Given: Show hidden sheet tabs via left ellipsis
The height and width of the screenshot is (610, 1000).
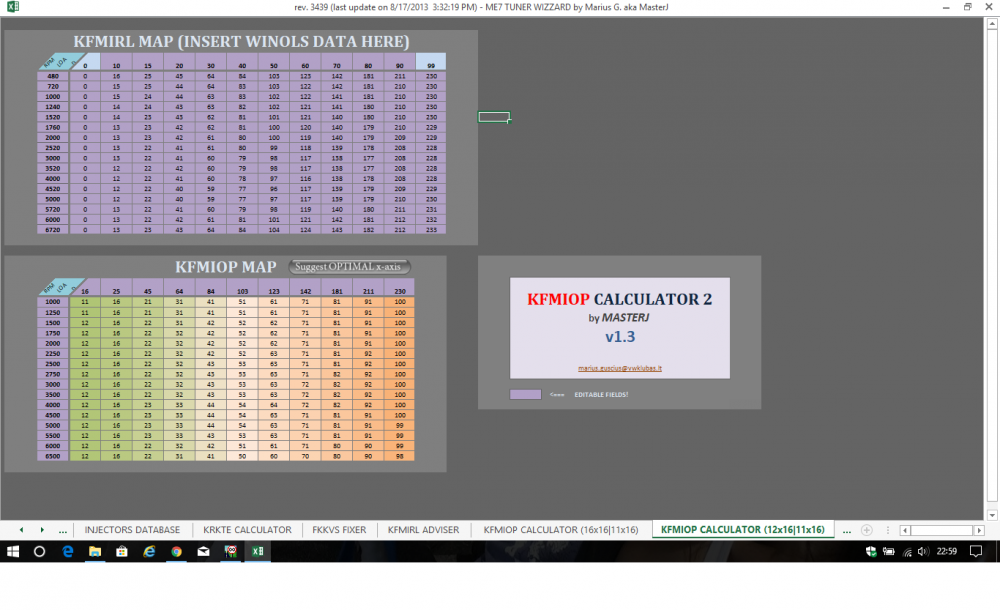Looking at the screenshot, I should pos(64,530).
